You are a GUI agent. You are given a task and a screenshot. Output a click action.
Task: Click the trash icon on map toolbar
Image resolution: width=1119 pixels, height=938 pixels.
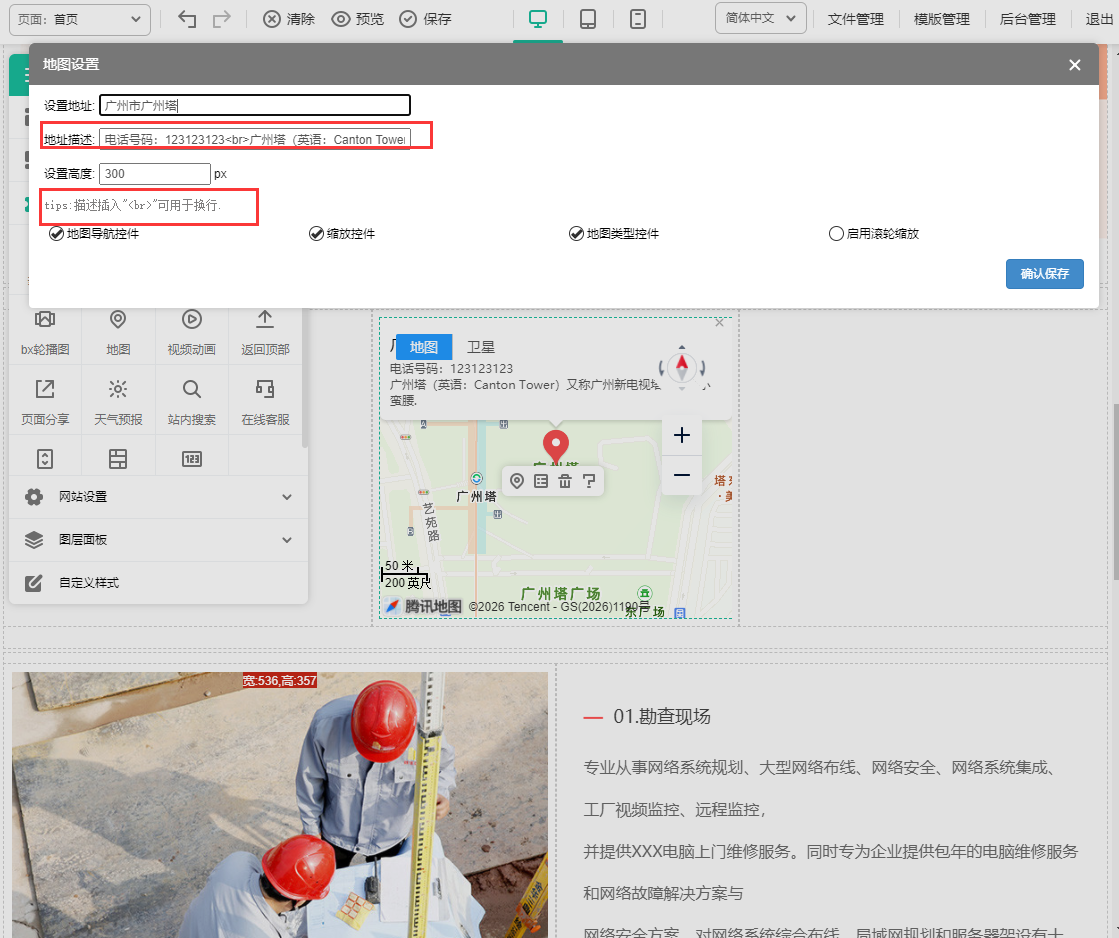[564, 481]
